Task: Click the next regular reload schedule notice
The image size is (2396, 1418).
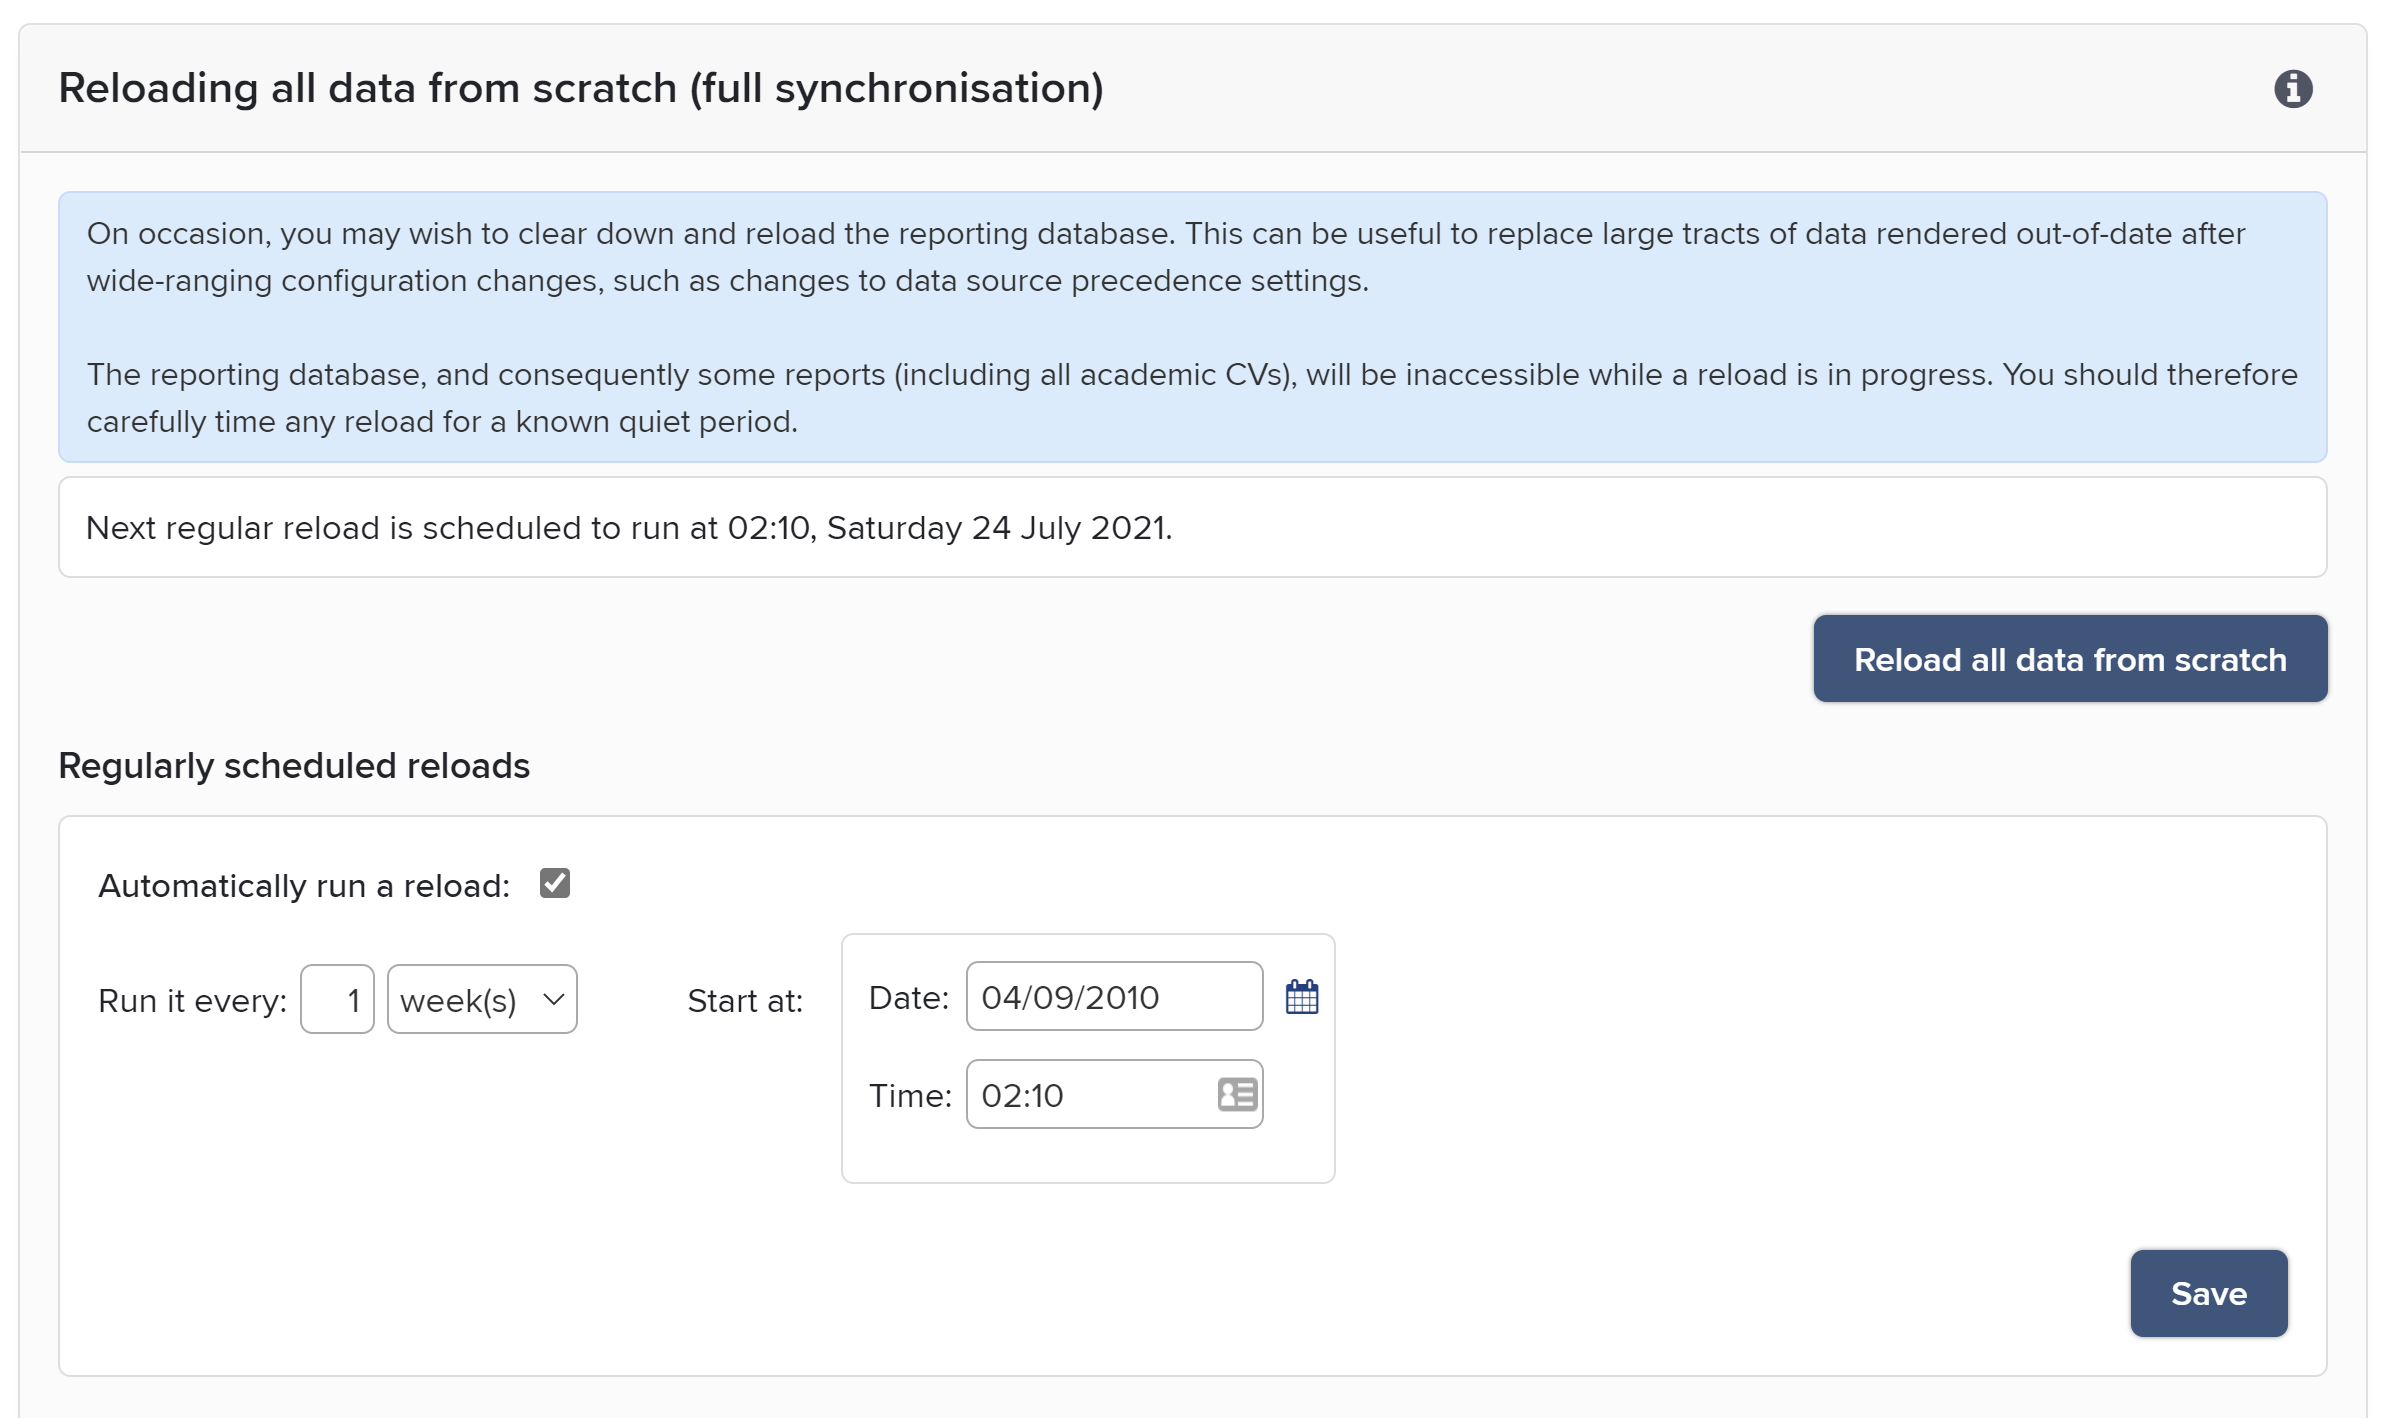Action: [629, 528]
